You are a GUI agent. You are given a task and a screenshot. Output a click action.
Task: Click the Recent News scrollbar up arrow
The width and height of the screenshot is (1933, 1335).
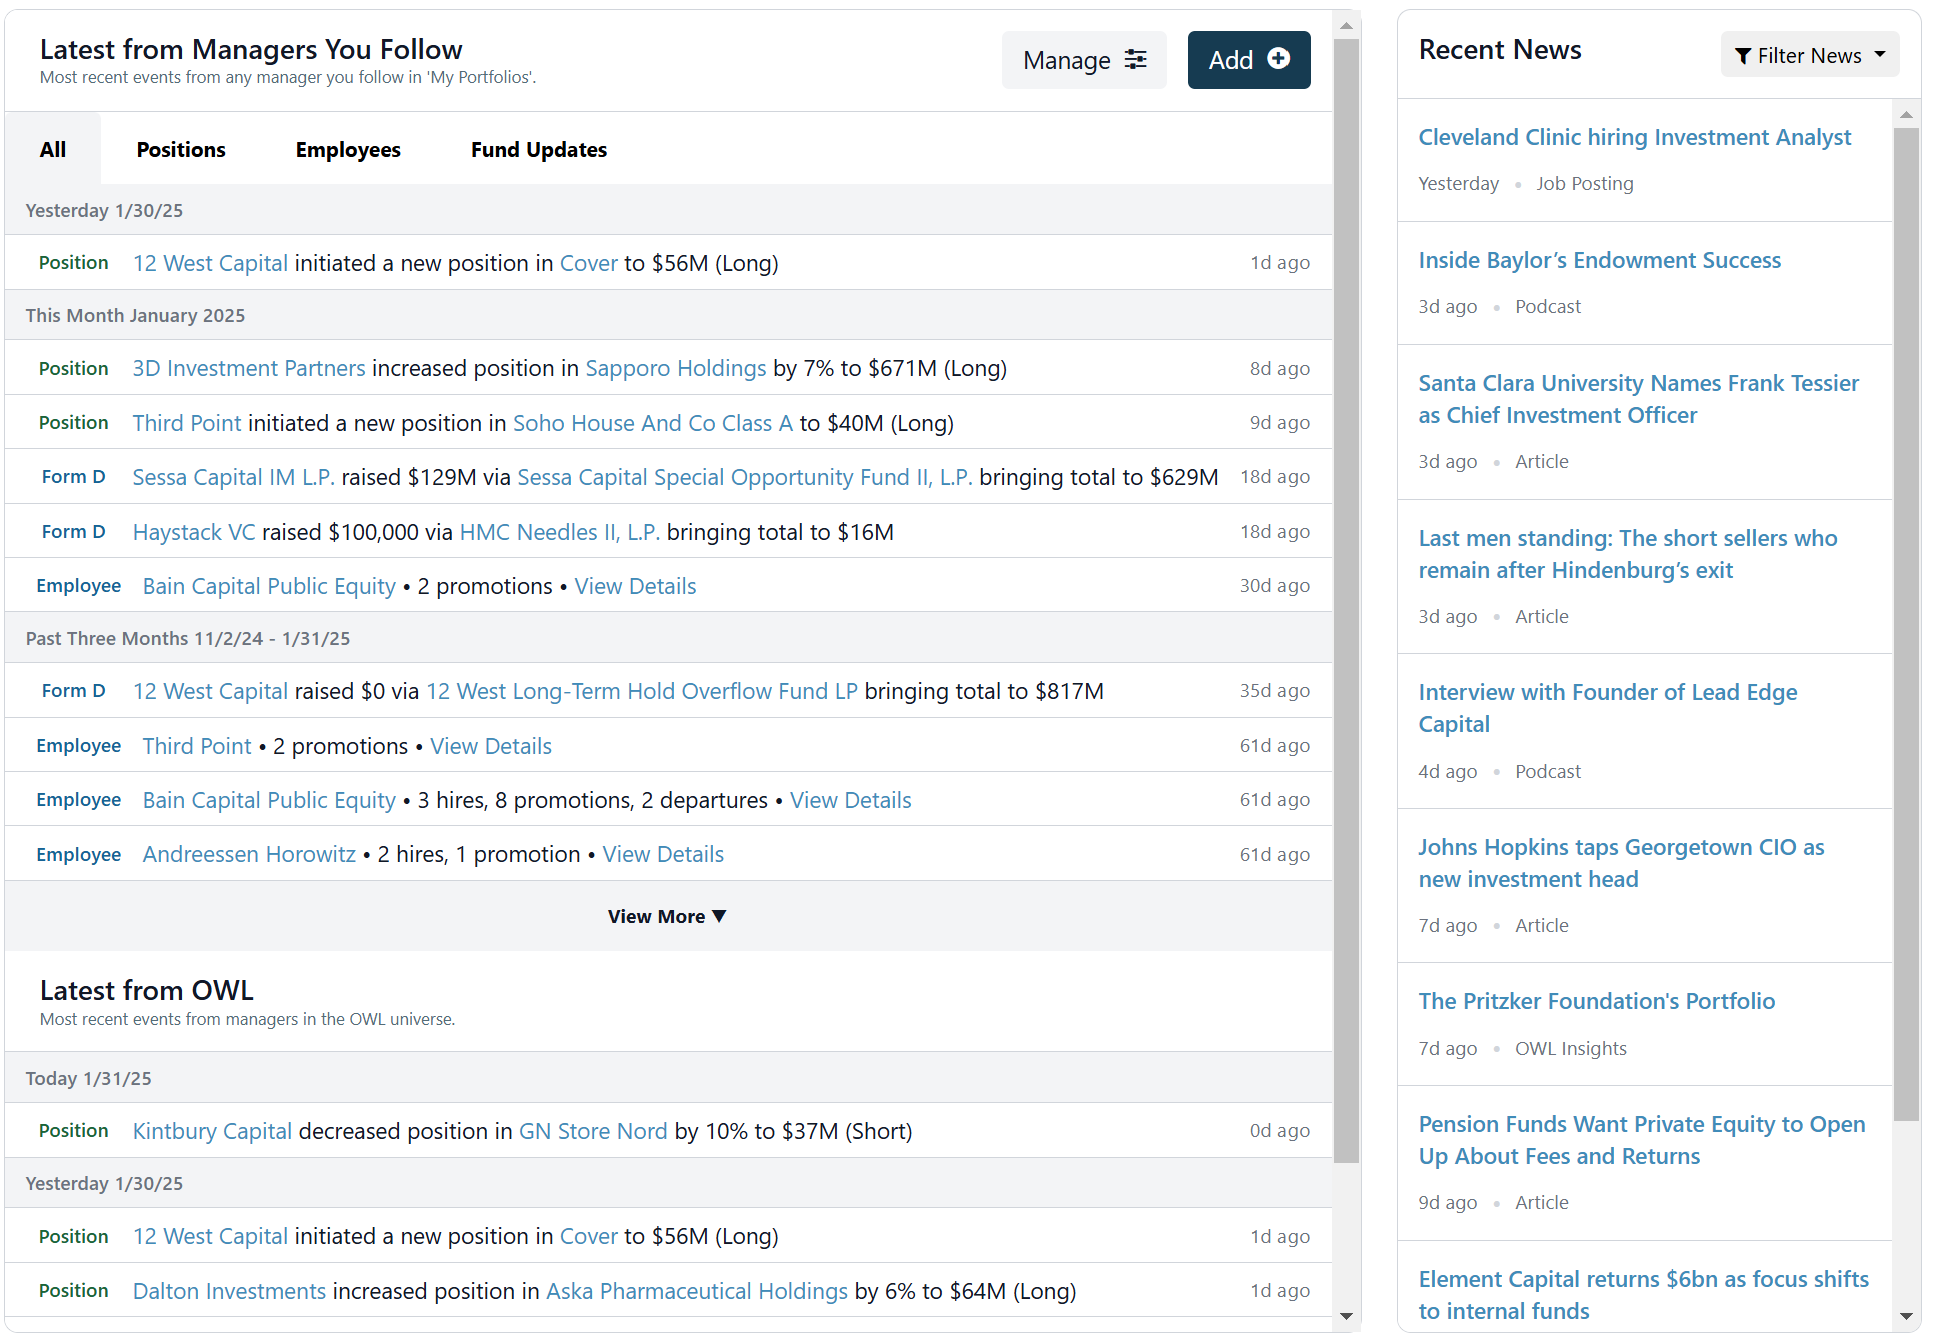[x=1906, y=115]
